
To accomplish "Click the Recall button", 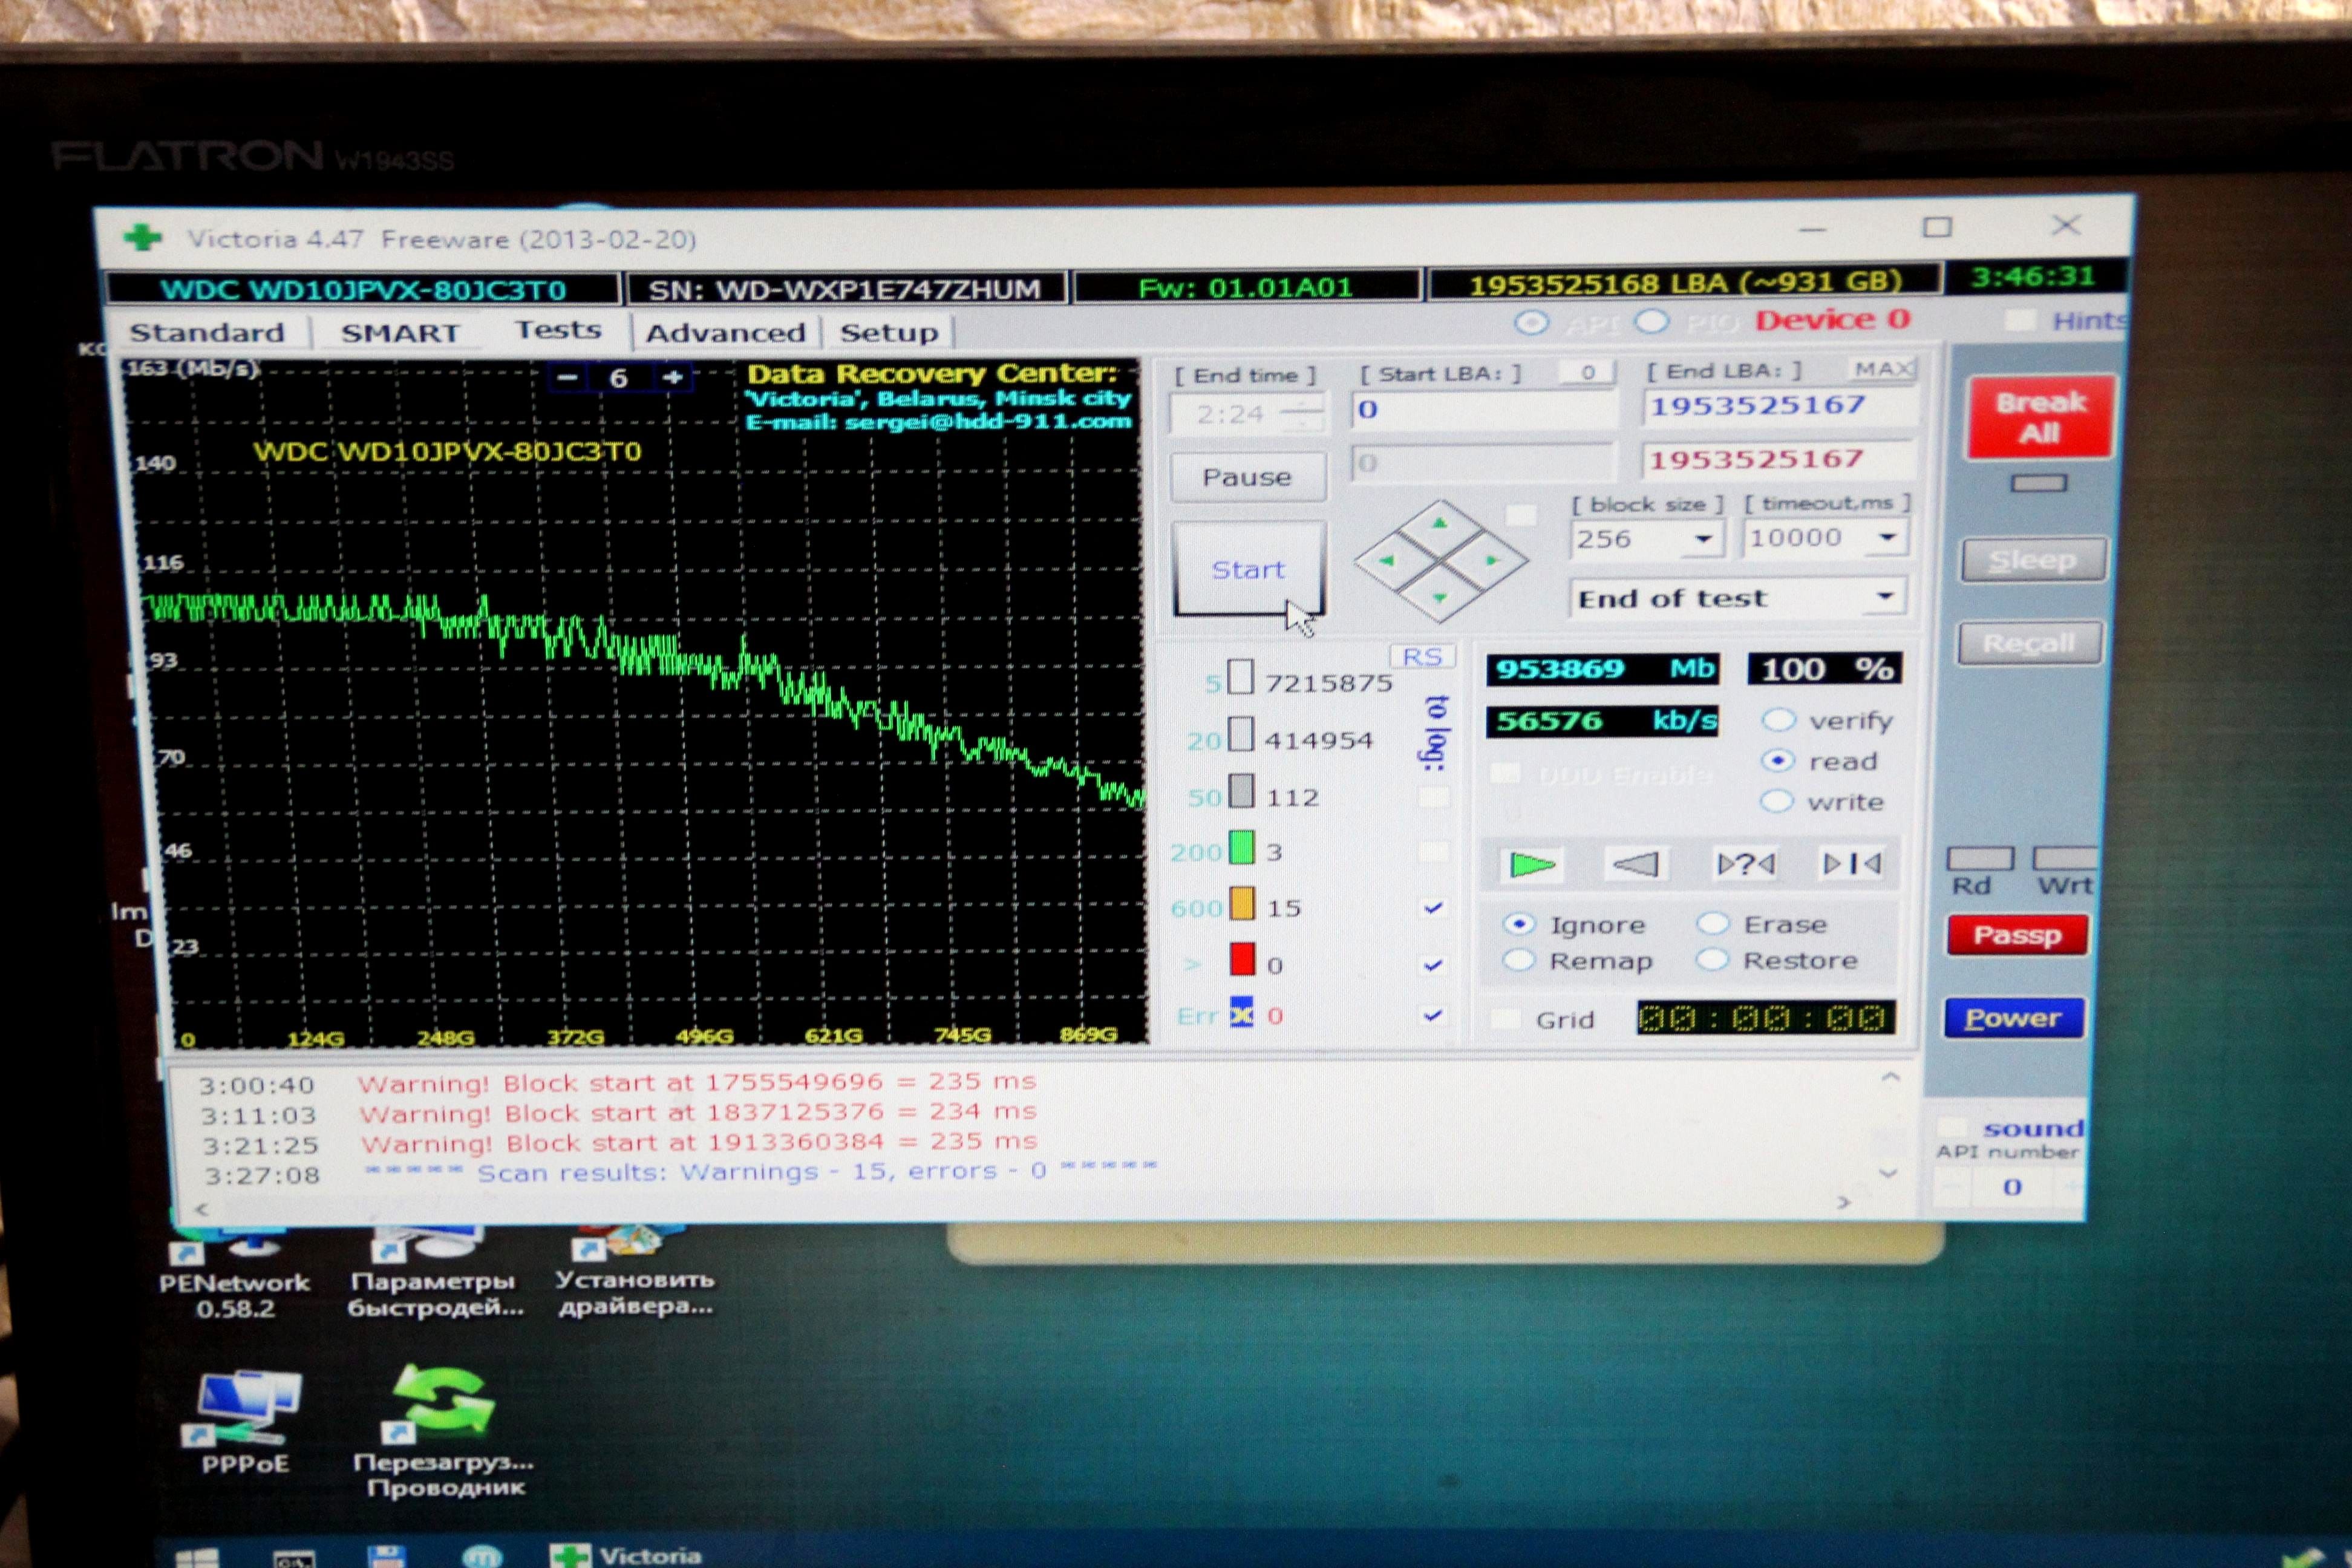I will [x=2029, y=643].
